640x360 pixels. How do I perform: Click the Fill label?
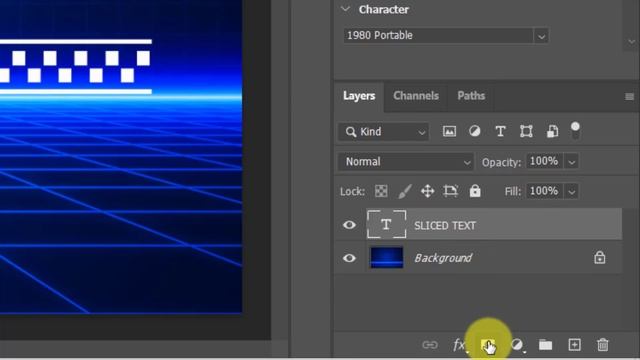click(x=513, y=191)
